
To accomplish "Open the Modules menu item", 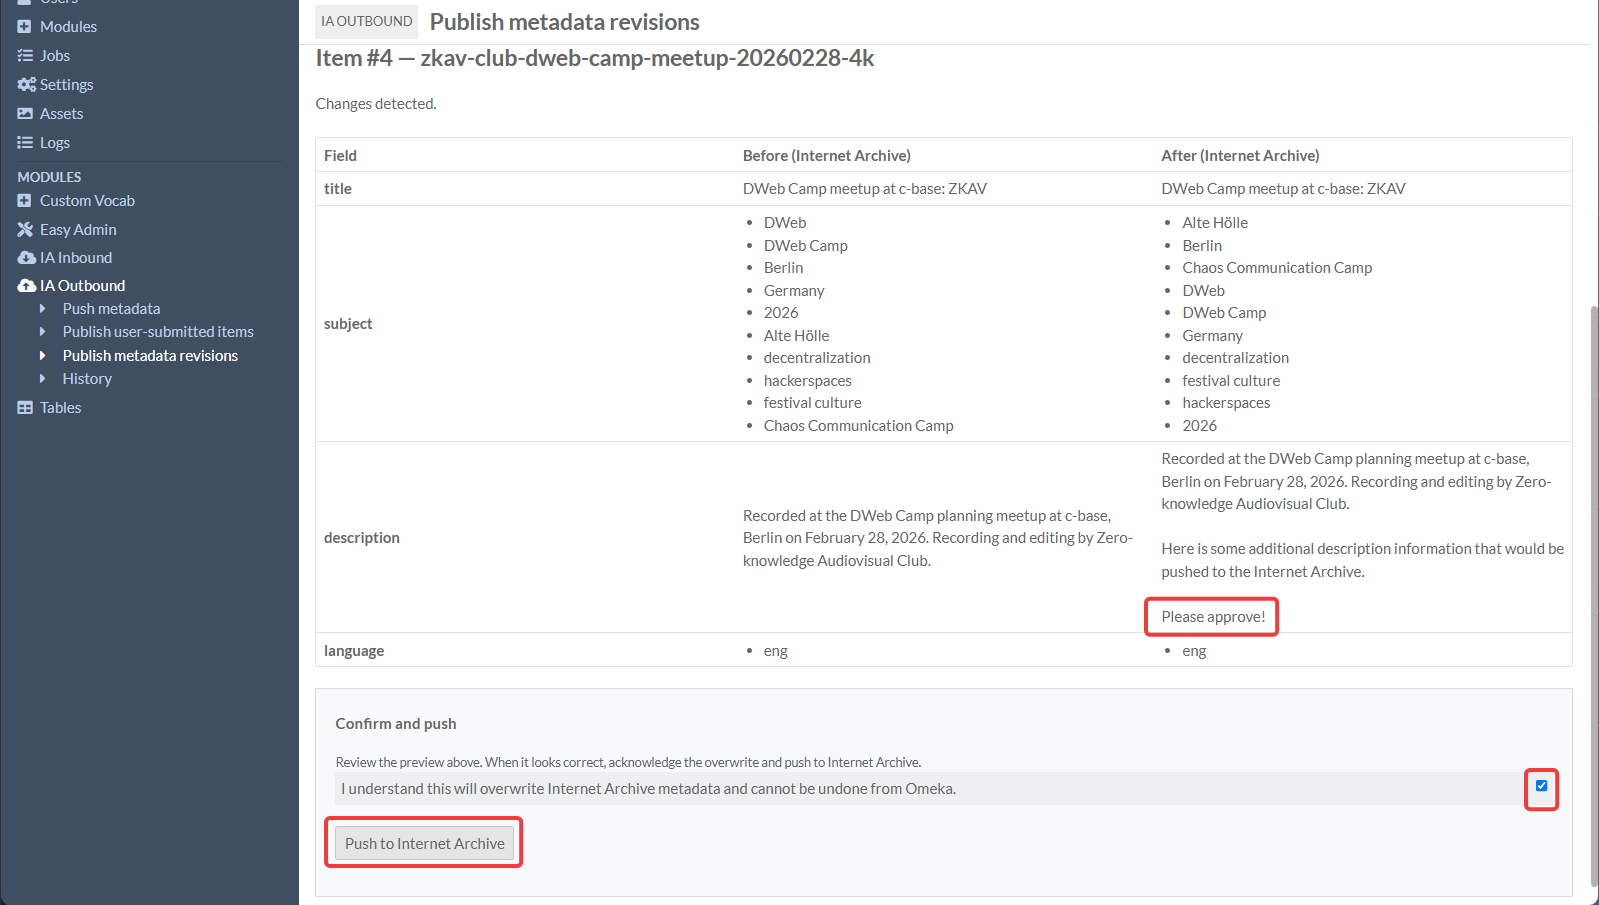I will pyautogui.click(x=68, y=27).
